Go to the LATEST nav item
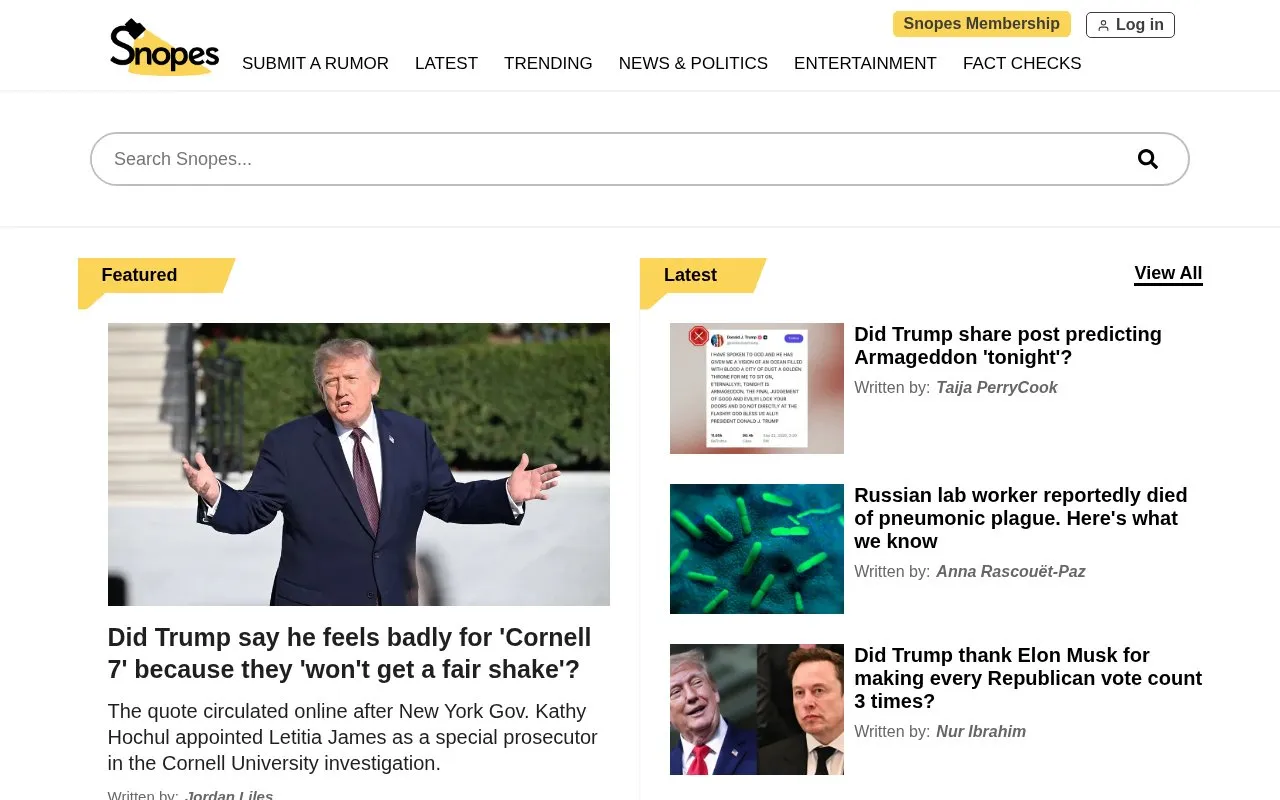 (x=446, y=63)
